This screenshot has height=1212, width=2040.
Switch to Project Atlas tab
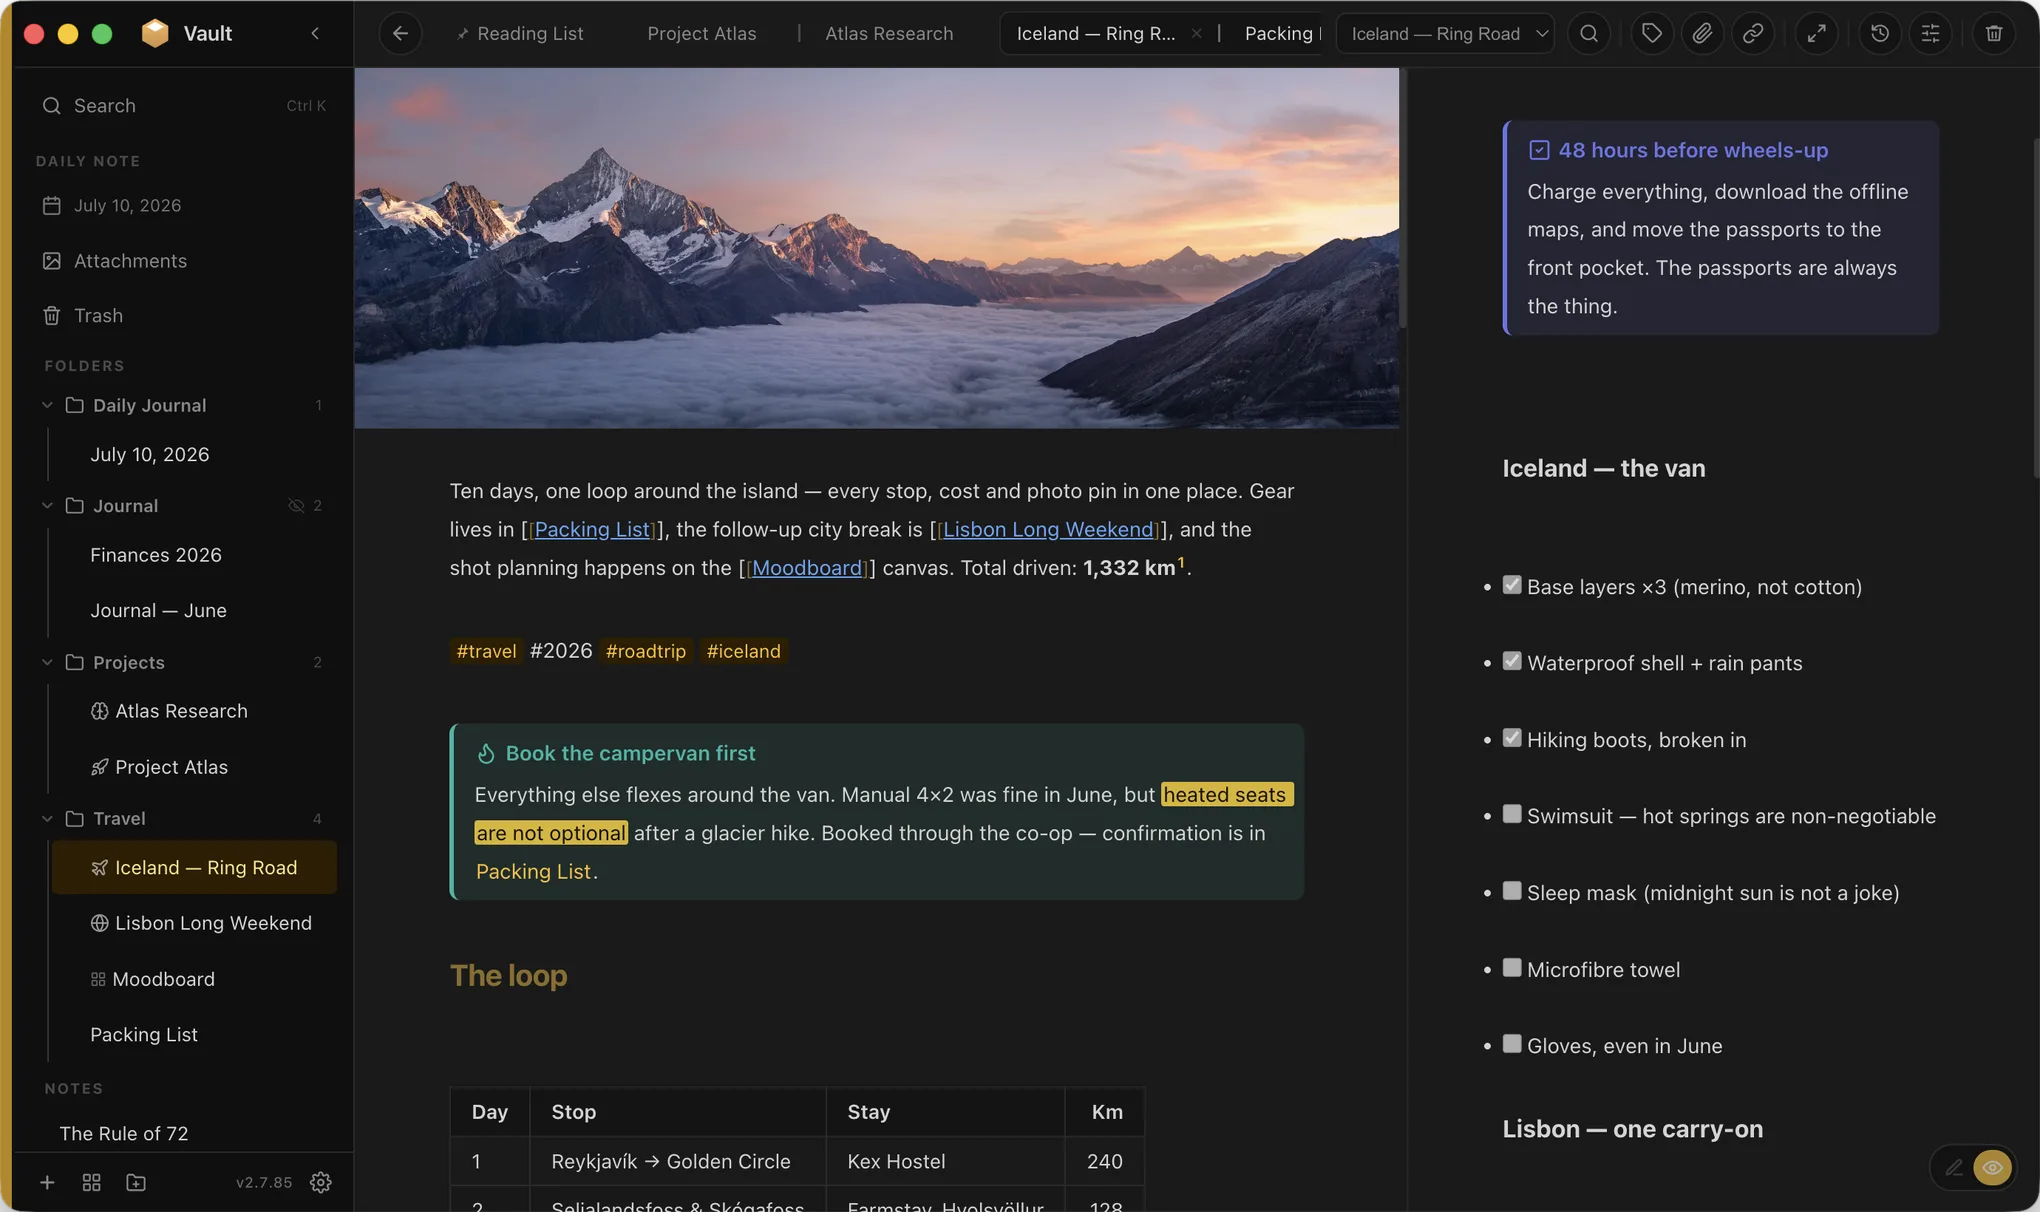point(702,33)
